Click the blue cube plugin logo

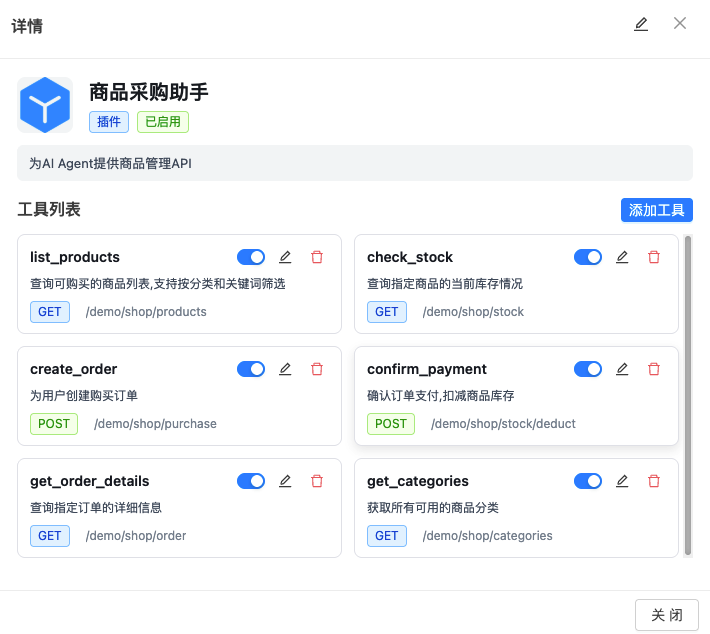click(45, 105)
